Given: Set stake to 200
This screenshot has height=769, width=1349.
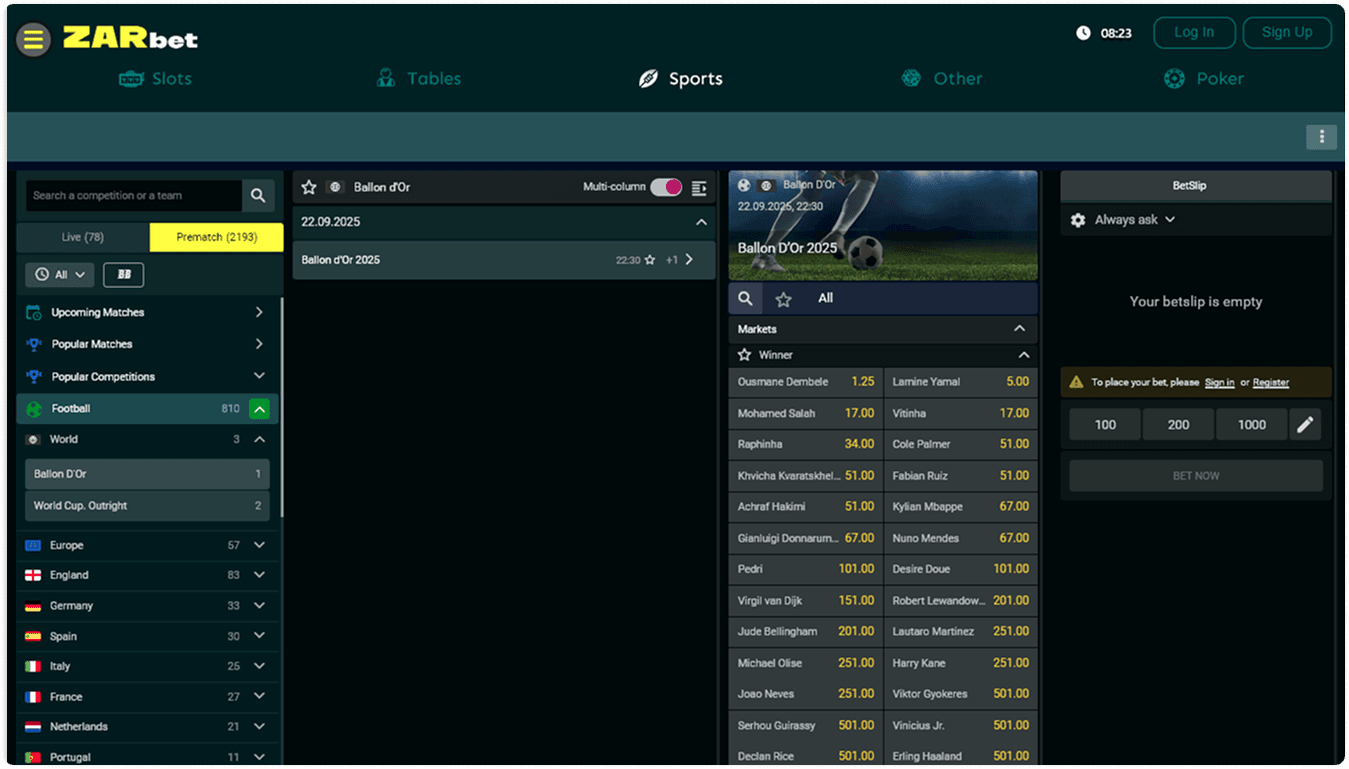Looking at the screenshot, I should point(1179,425).
